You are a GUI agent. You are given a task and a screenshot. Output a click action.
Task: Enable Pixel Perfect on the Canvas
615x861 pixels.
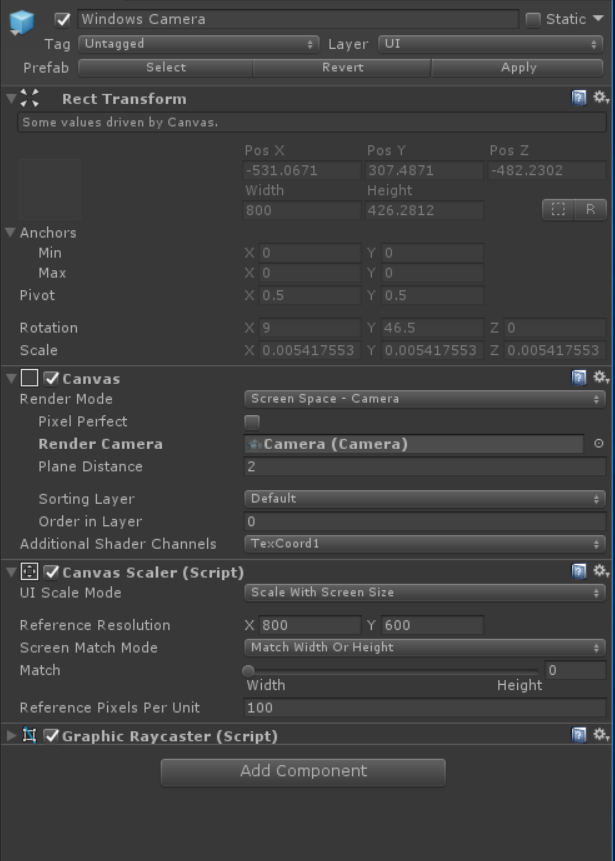click(250, 420)
